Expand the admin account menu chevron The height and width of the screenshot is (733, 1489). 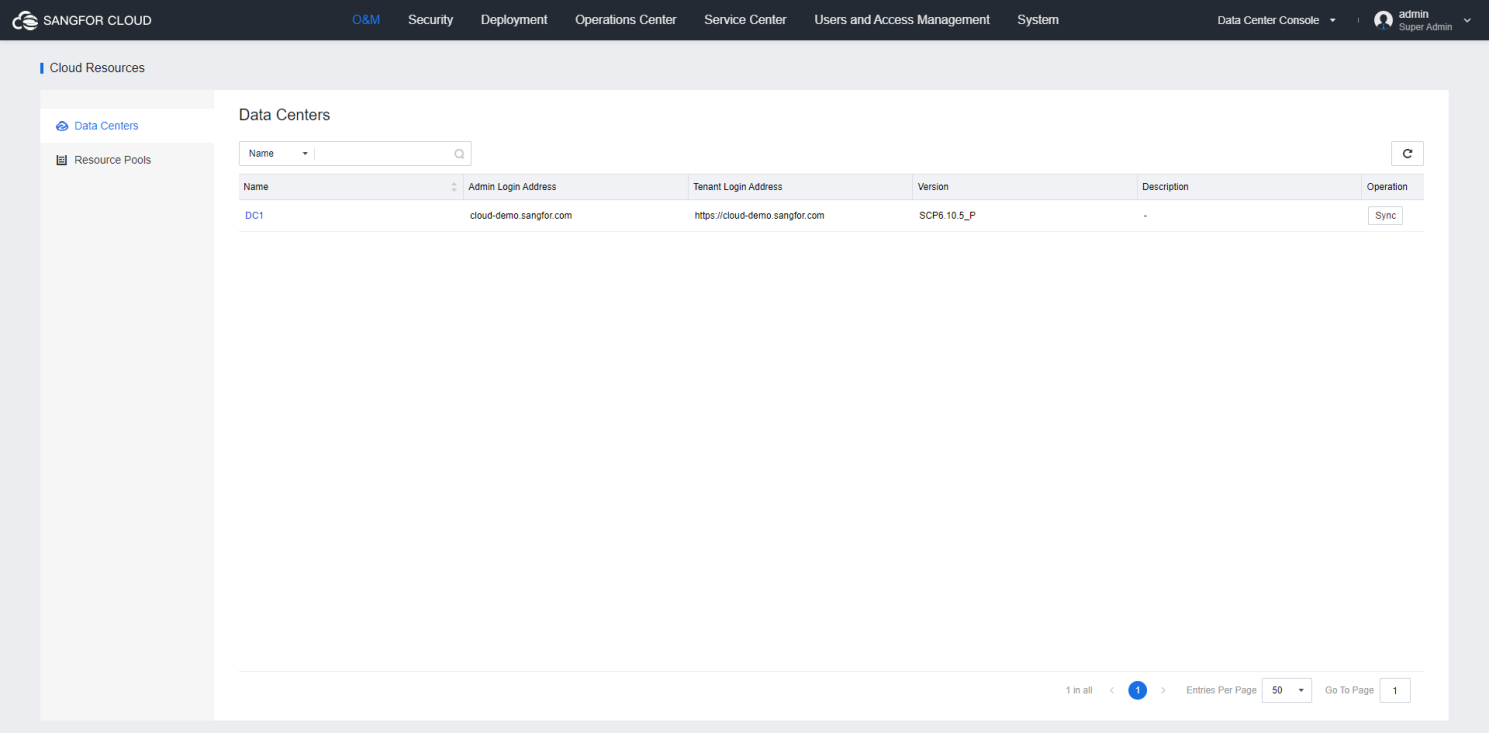[x=1467, y=20]
